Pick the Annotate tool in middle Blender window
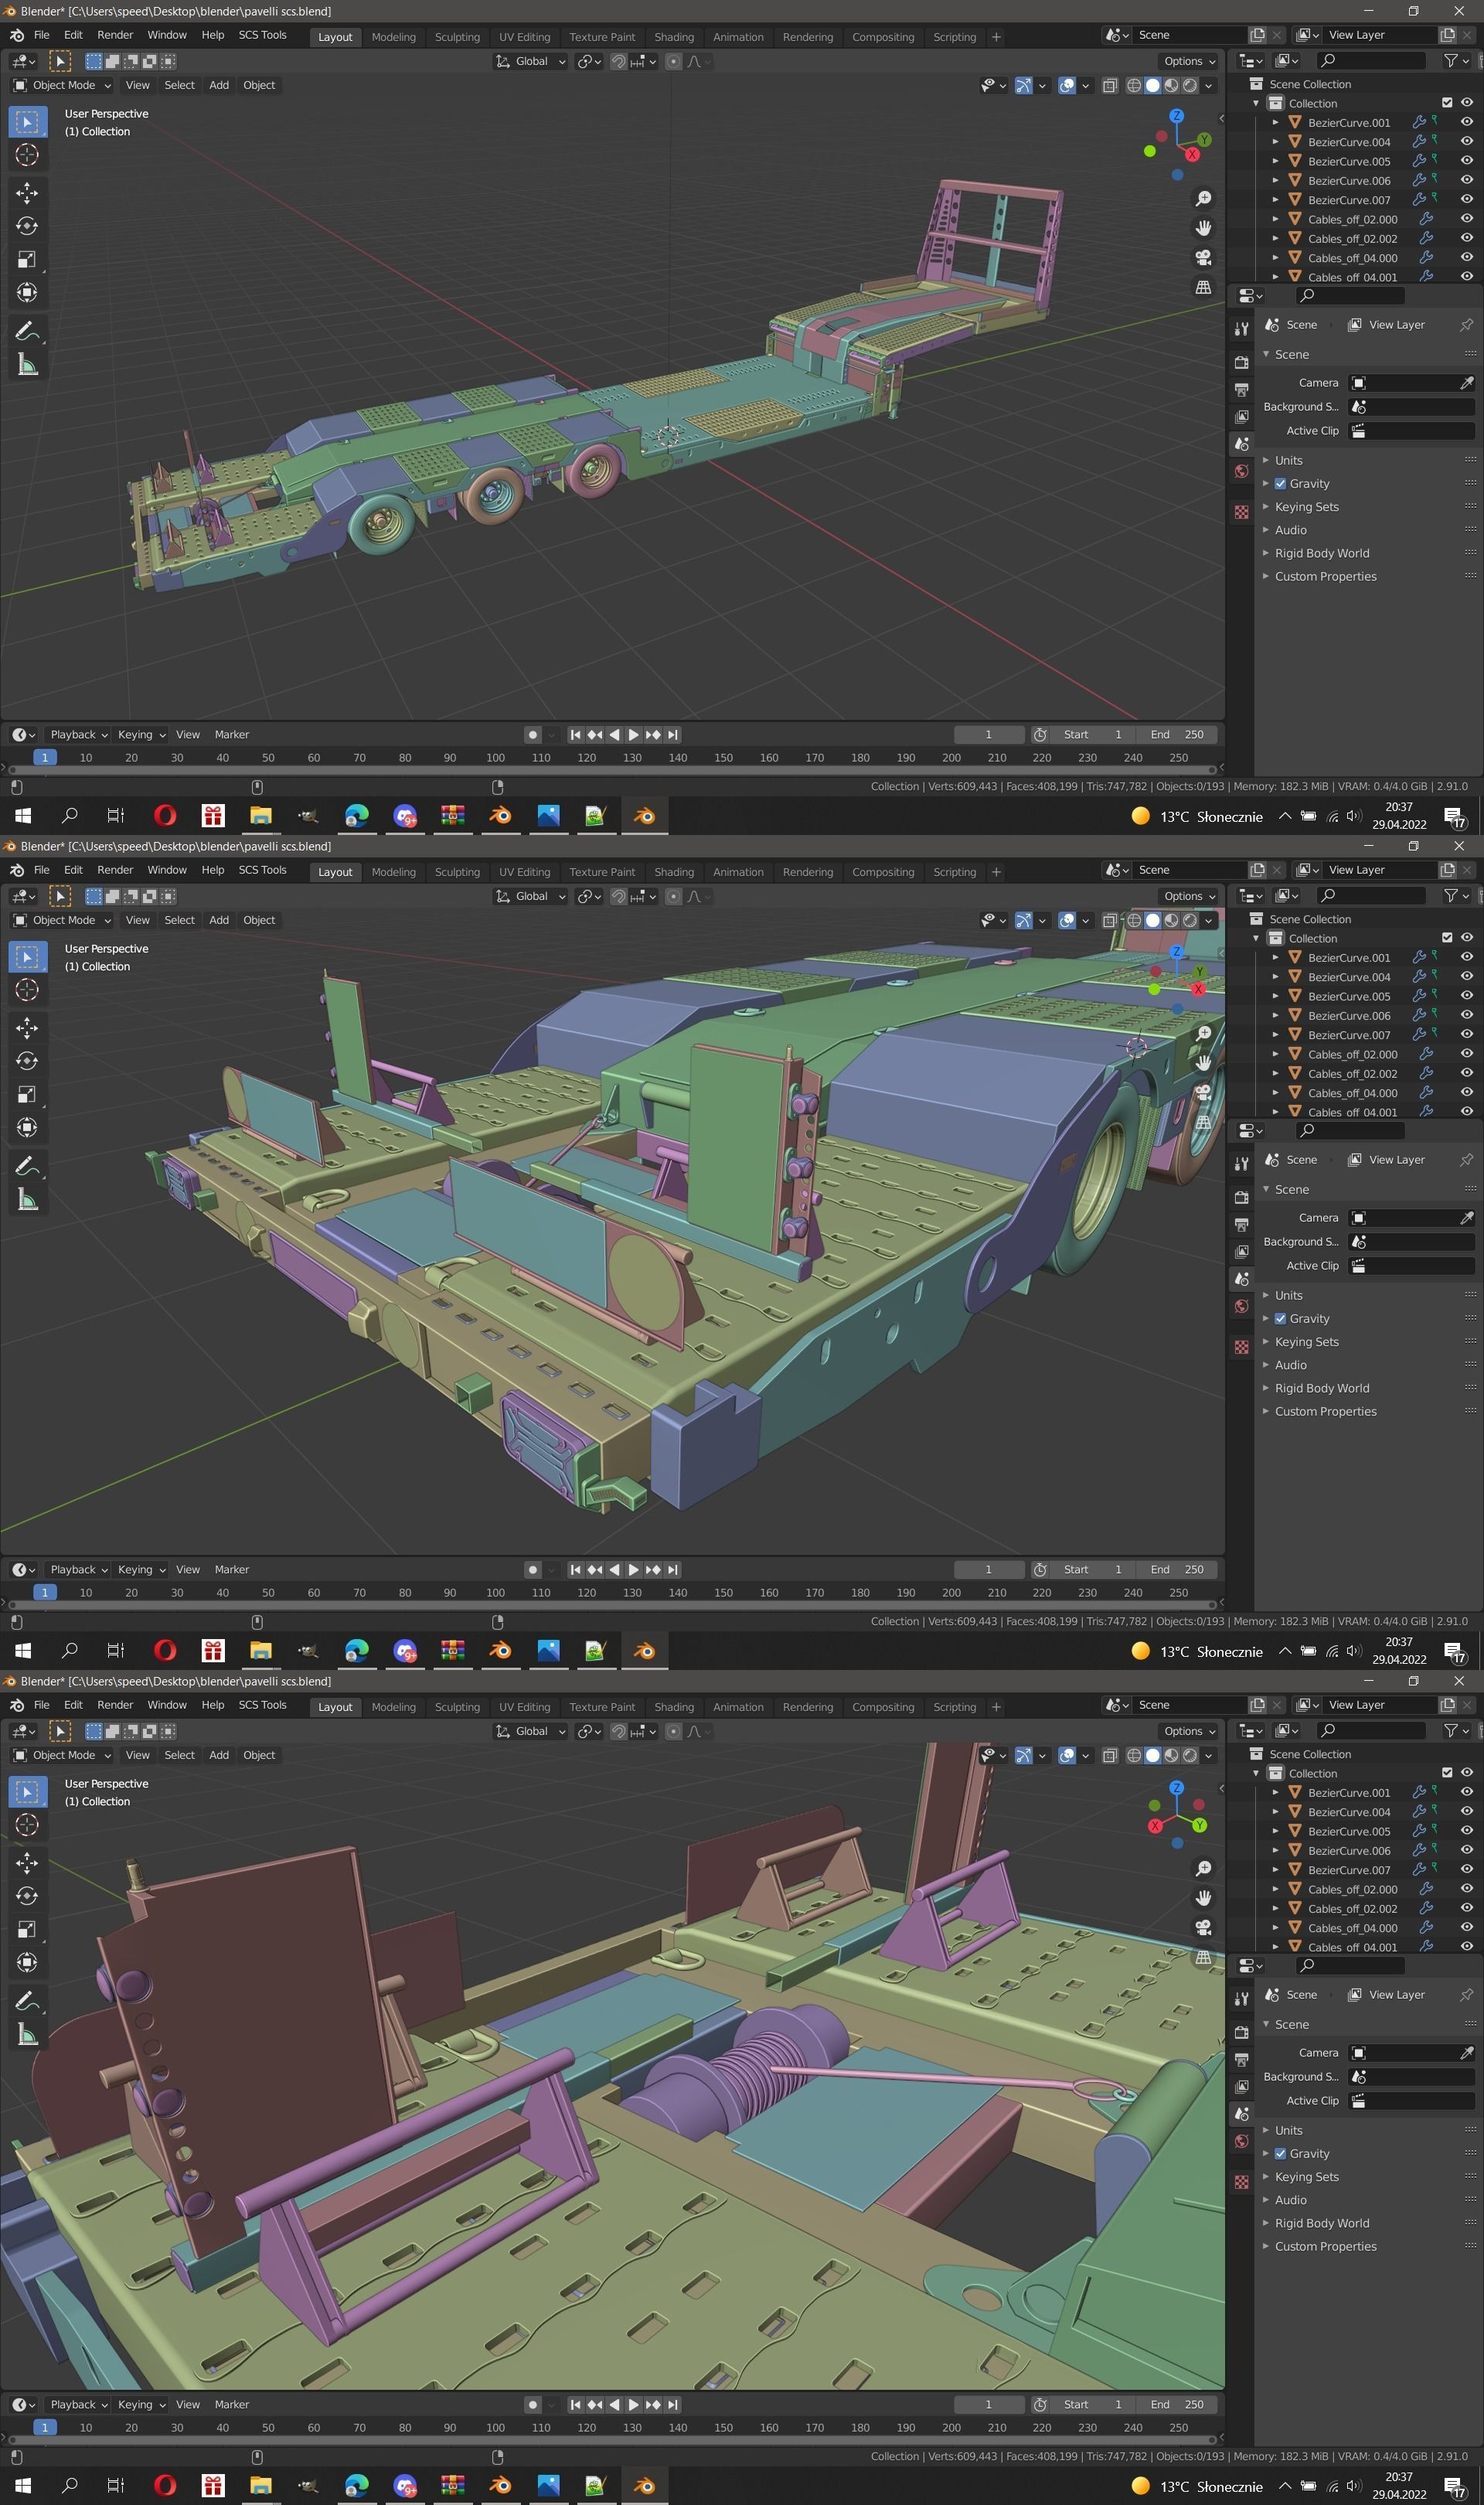The width and height of the screenshot is (1484, 2505). [x=27, y=1166]
